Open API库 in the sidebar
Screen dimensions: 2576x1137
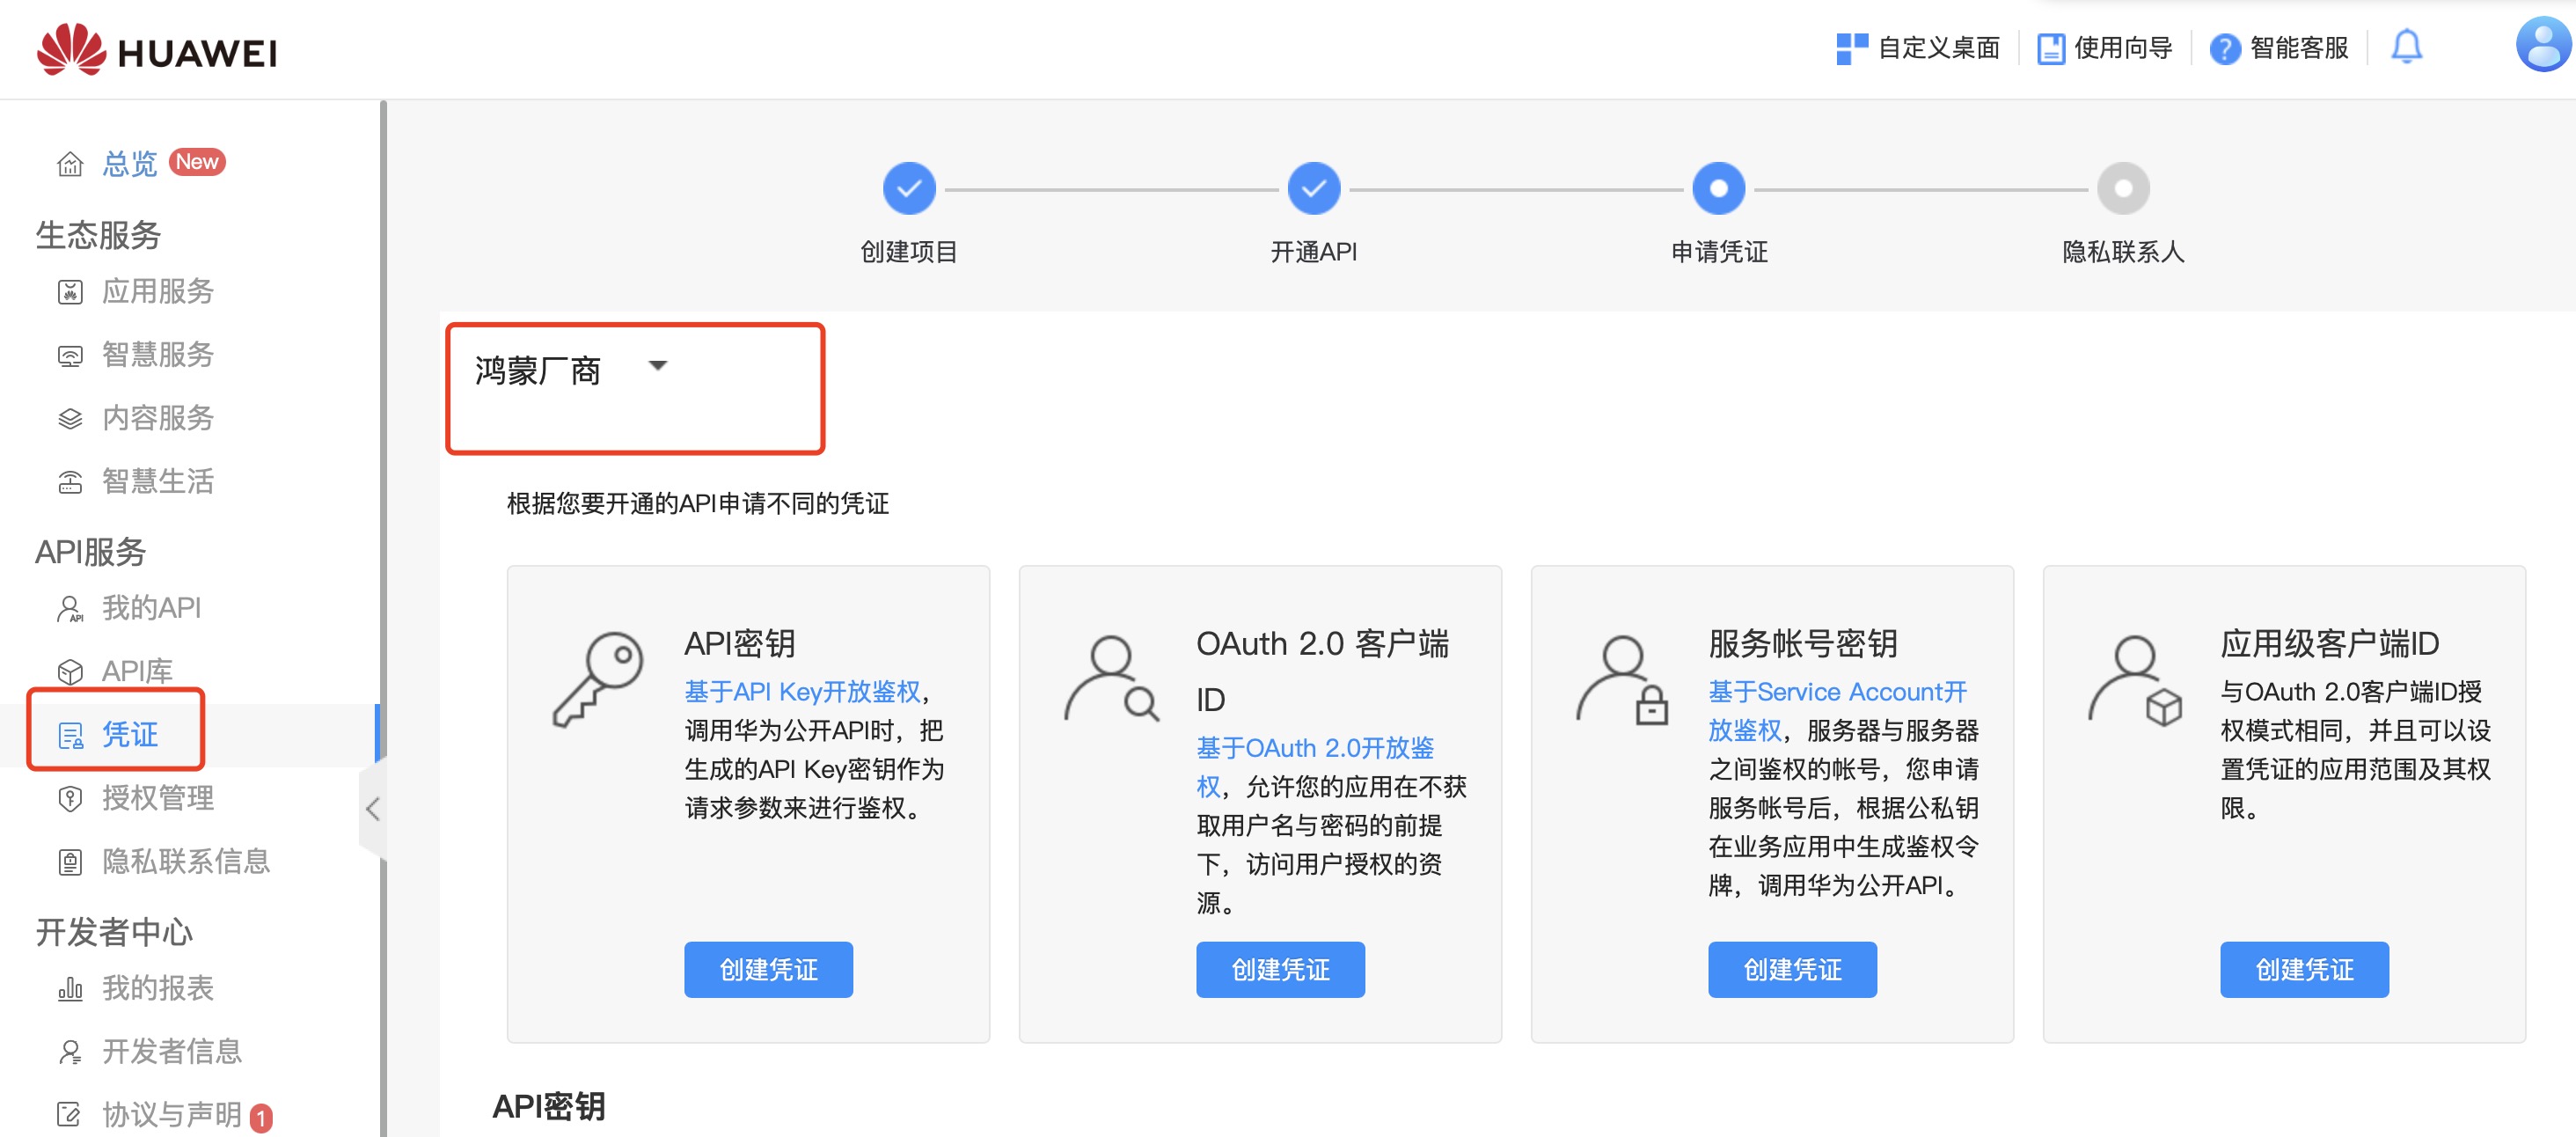(137, 671)
